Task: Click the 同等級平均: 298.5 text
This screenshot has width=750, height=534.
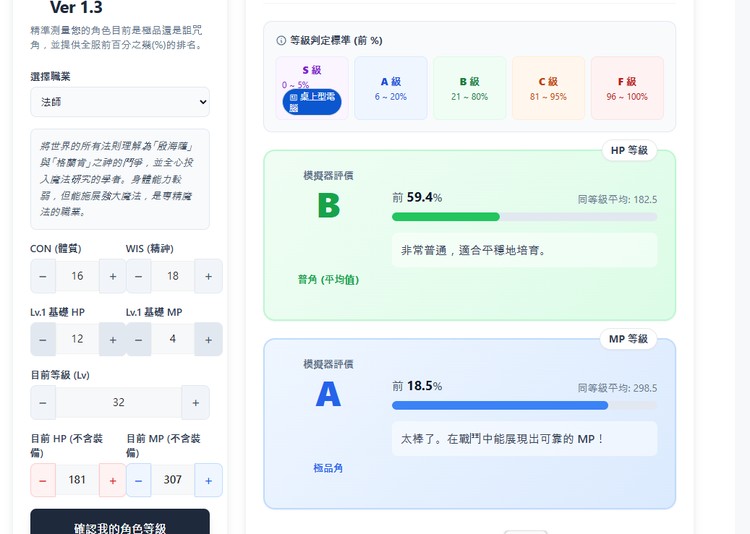Action: click(617, 388)
